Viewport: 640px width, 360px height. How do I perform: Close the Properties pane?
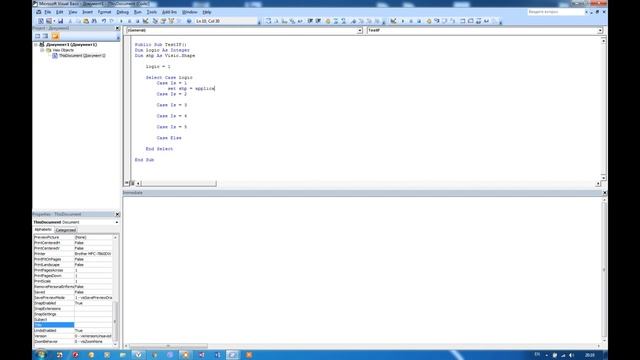pos(118,214)
